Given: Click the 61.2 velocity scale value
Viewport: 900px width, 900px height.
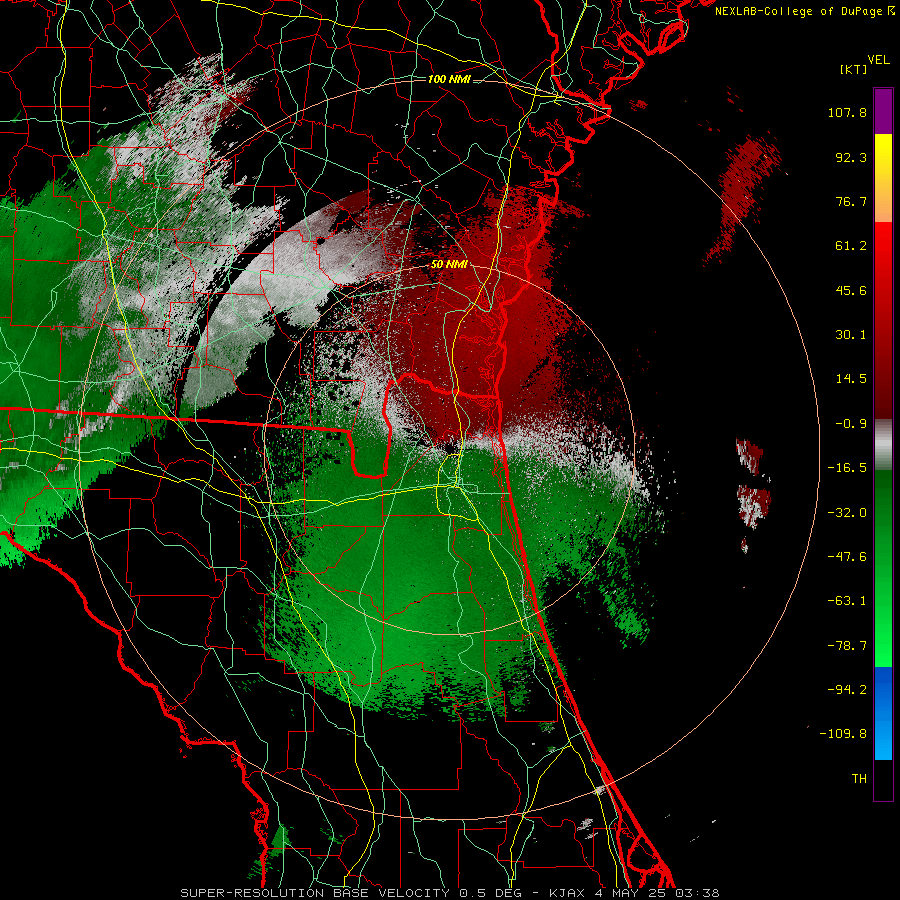Looking at the screenshot, I should click(x=851, y=246).
